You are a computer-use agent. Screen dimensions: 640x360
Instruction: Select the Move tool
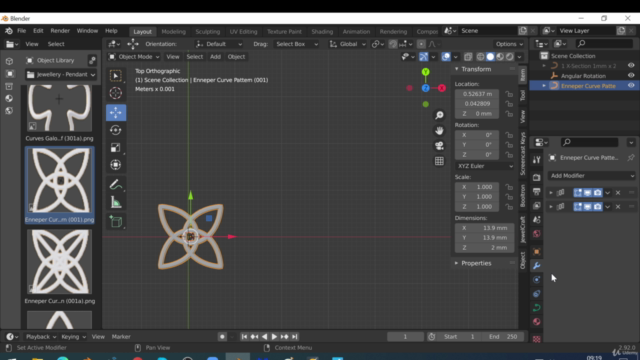coord(116,112)
